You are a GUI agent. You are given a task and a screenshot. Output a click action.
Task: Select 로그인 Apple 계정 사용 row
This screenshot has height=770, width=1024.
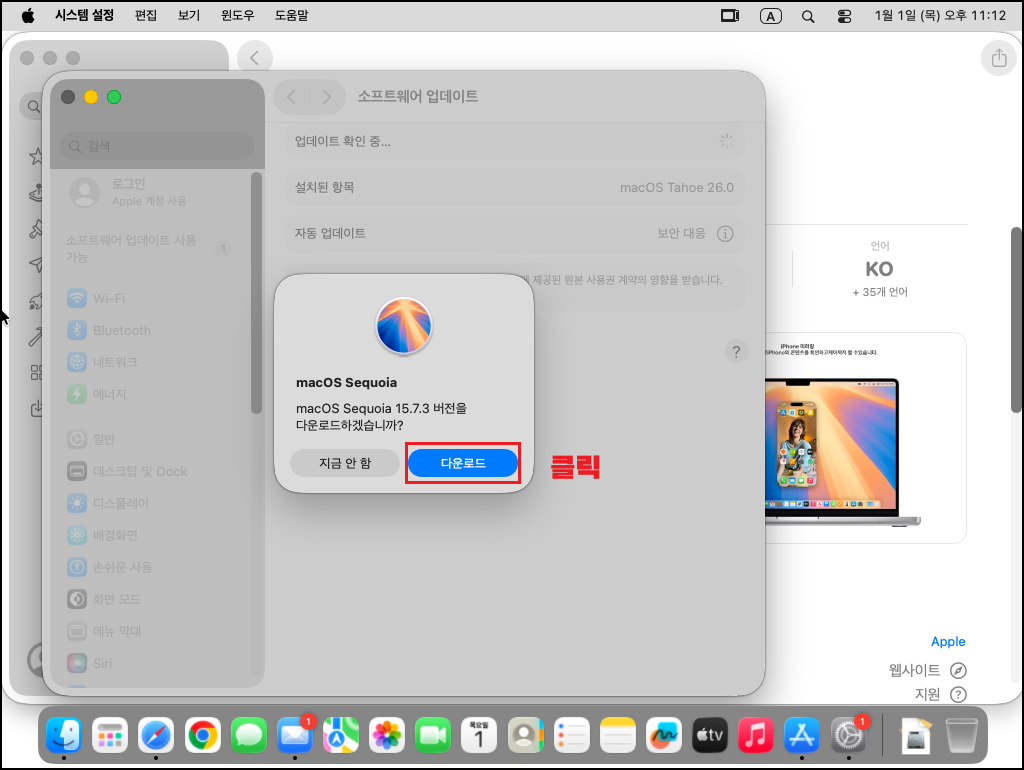click(x=150, y=192)
